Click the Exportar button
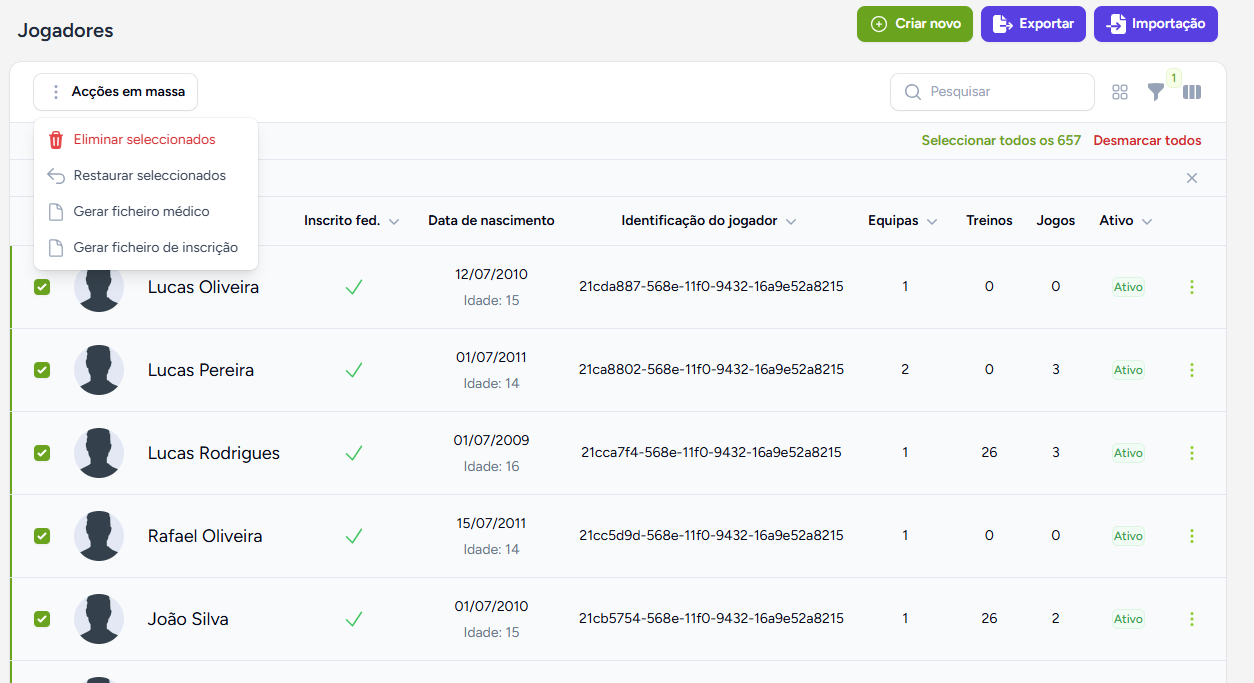 click(x=1033, y=24)
